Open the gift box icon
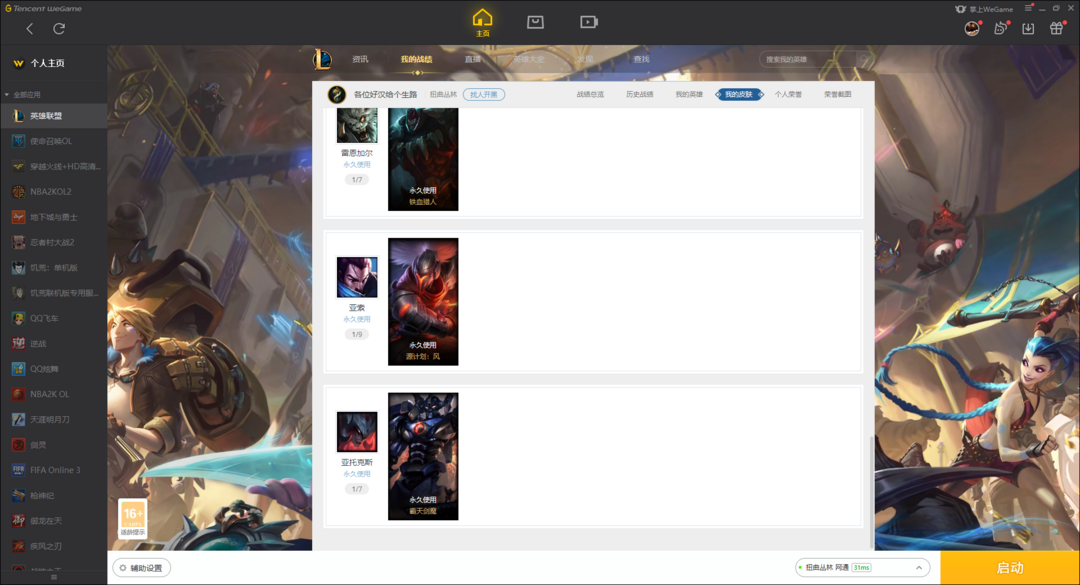1080x585 pixels. [x=1056, y=28]
